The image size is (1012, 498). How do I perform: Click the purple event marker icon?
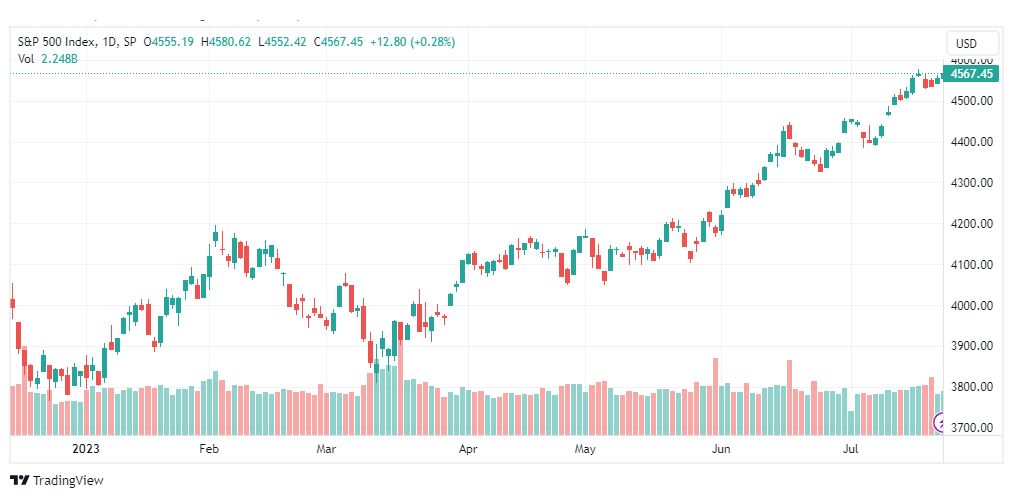coord(940,423)
